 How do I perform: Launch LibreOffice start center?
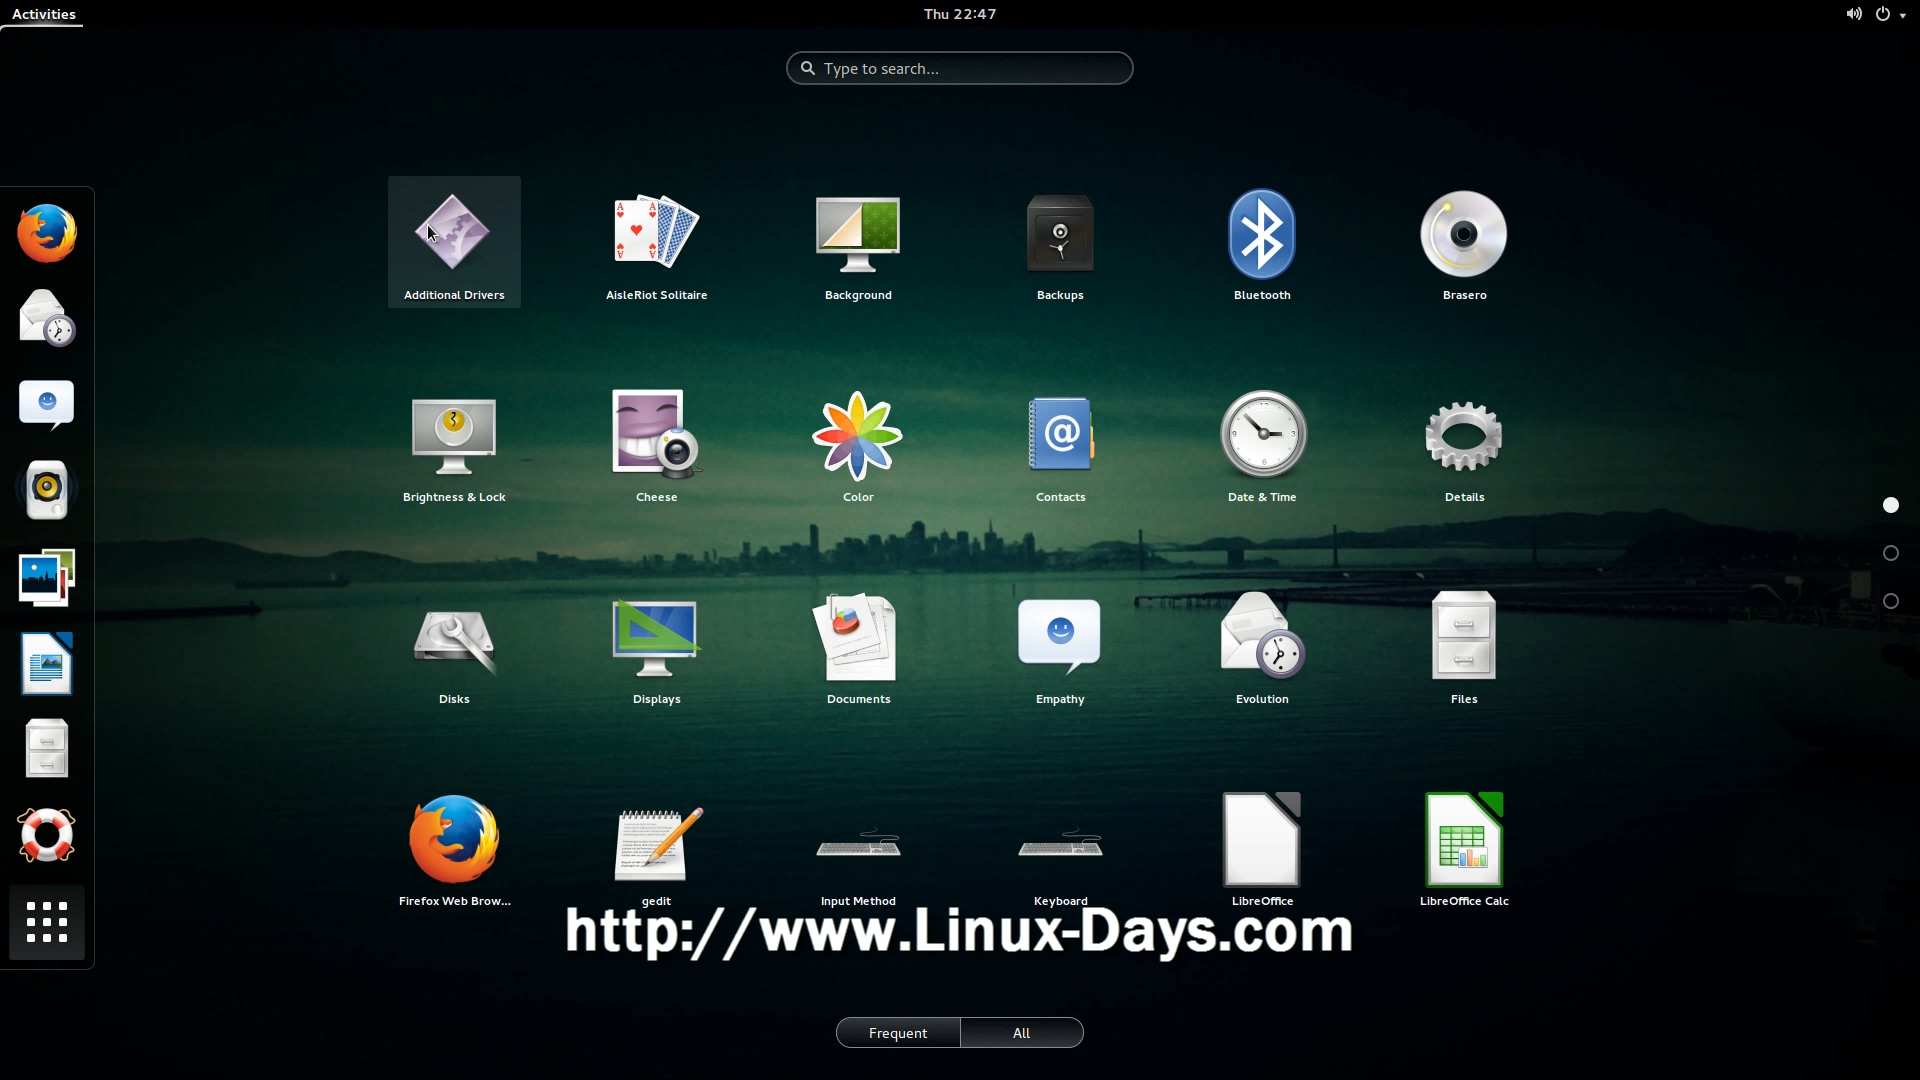coord(1262,848)
